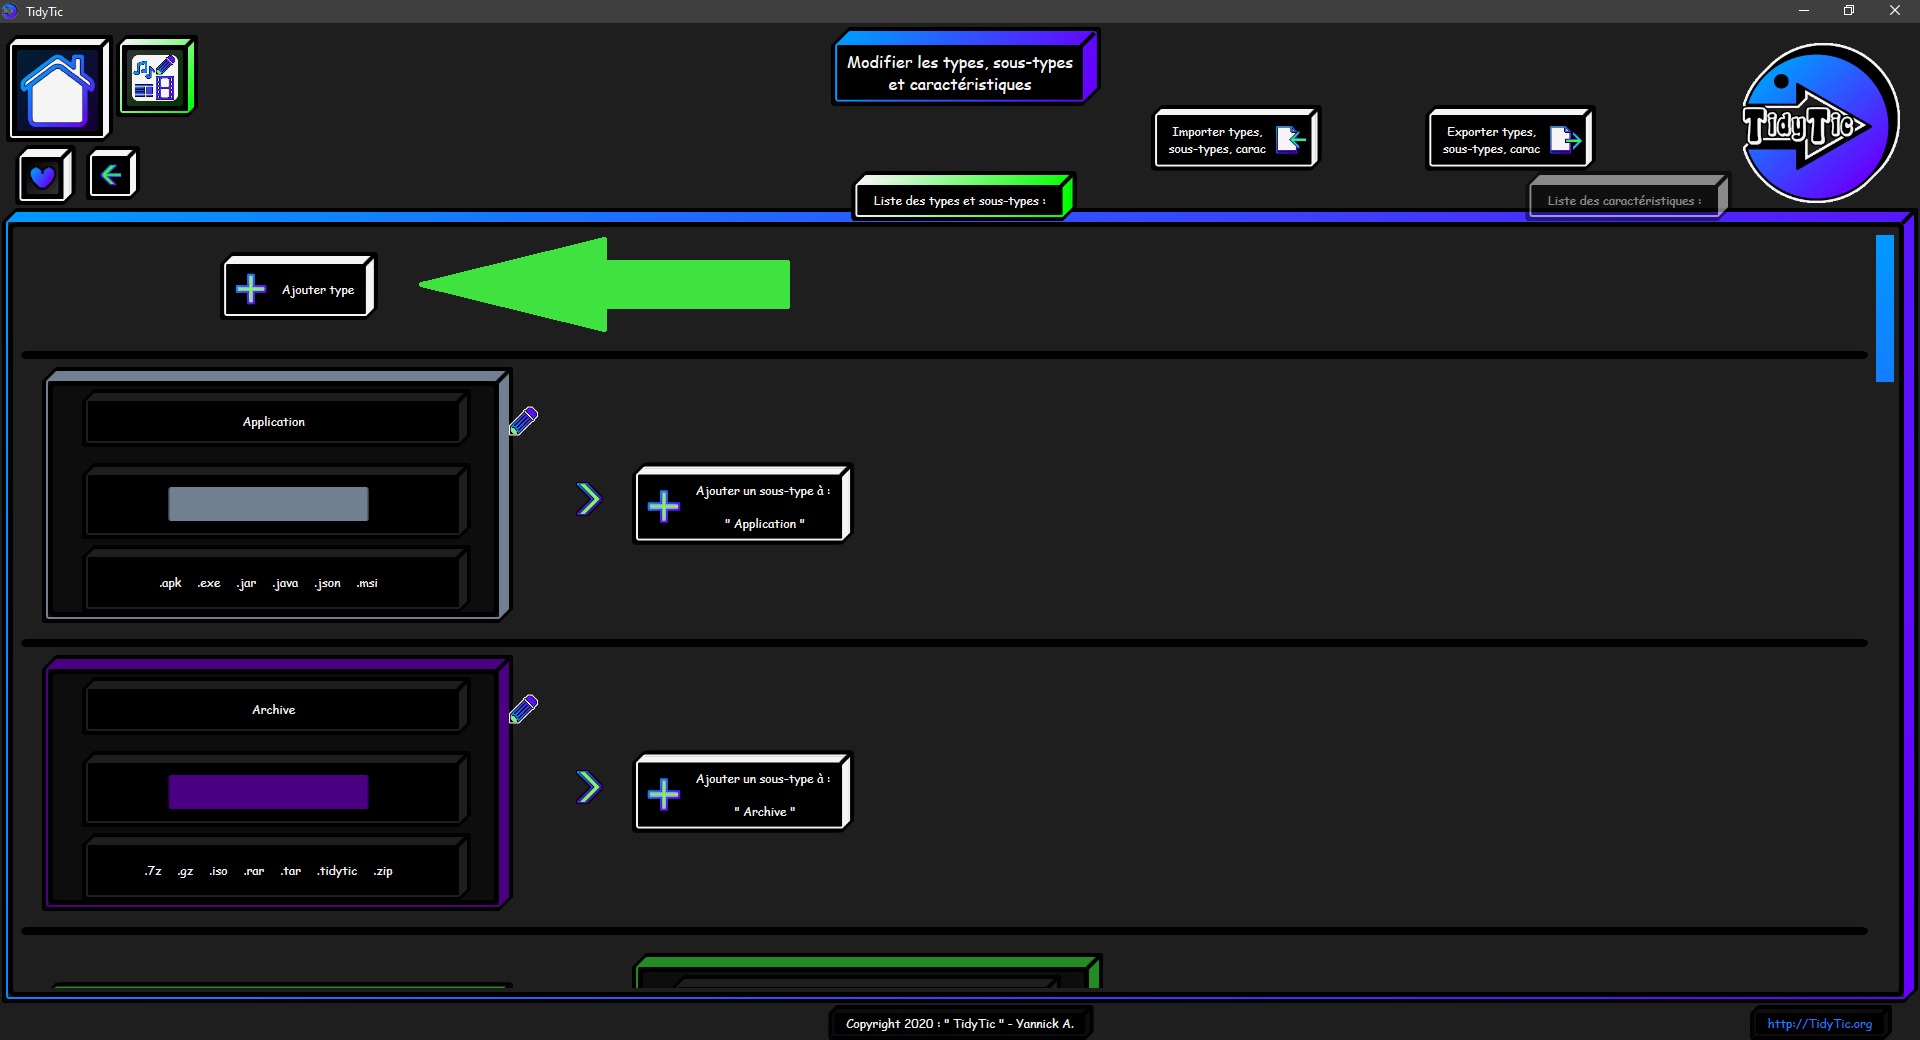This screenshot has width=1920, height=1040.
Task: Minimize the TidyTic window
Action: pyautogui.click(x=1804, y=11)
